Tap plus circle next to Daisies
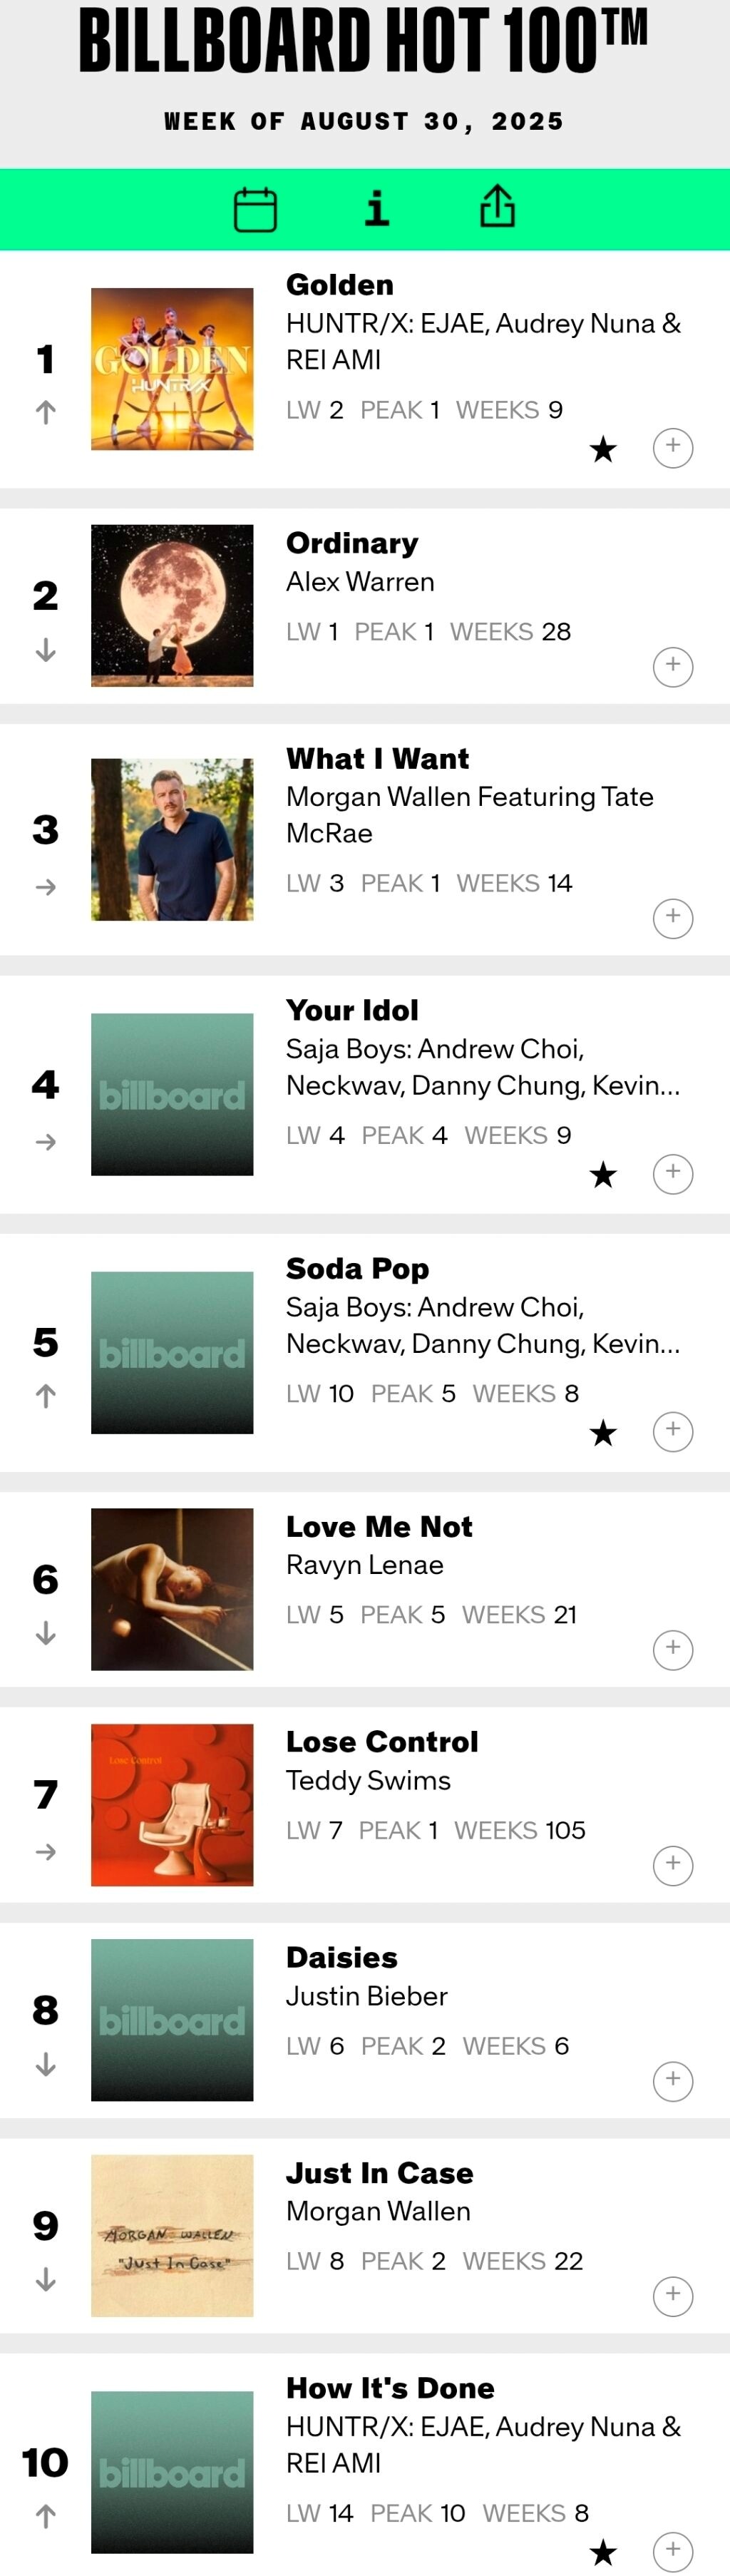 [x=673, y=2081]
